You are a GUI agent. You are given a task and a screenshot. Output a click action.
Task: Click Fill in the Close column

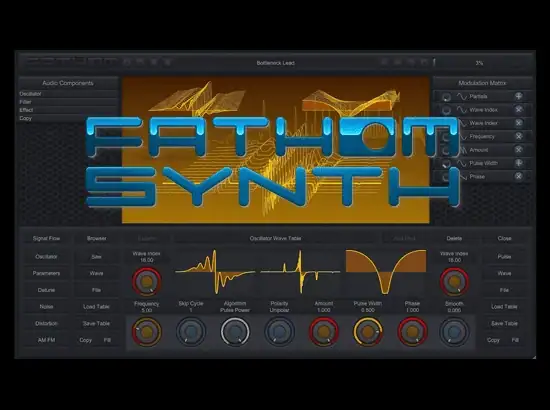[515, 340]
